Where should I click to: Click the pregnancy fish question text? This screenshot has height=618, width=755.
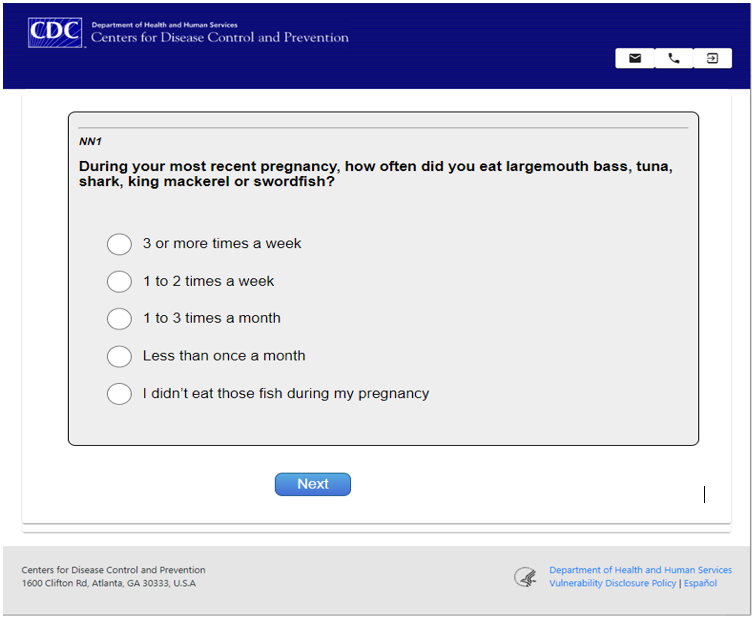[375, 174]
